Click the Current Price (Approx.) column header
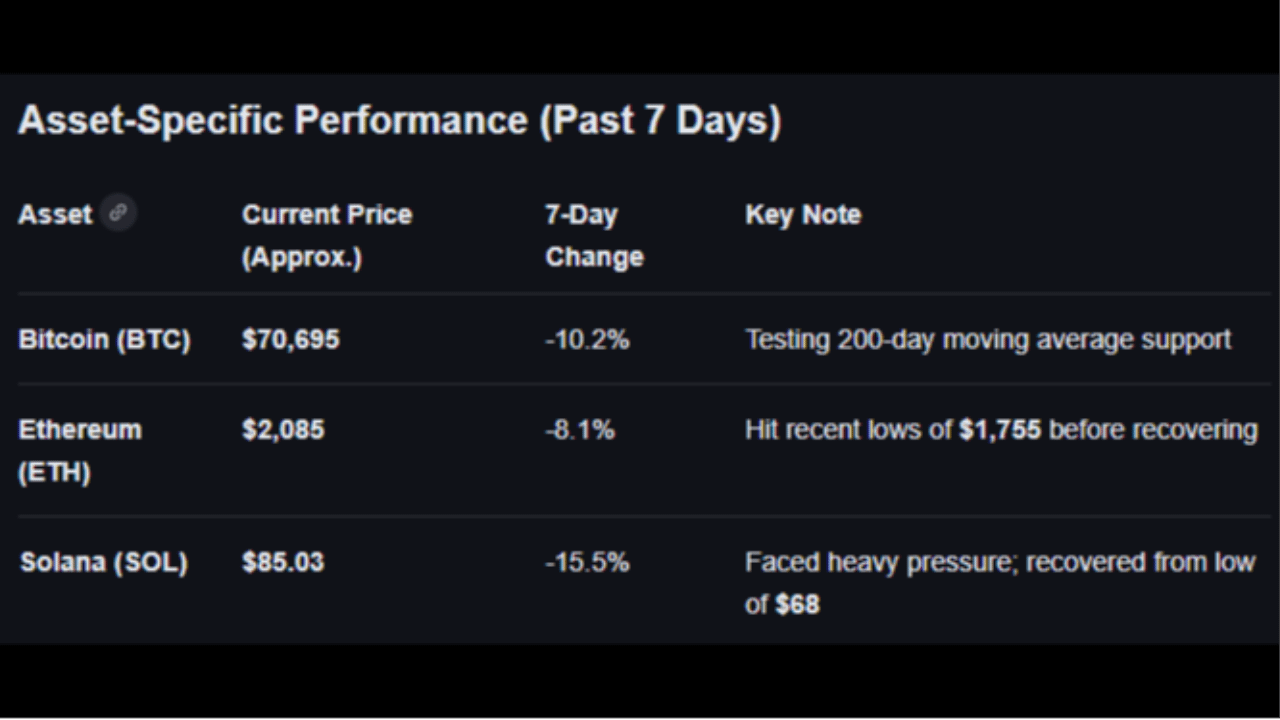 pyautogui.click(x=326, y=235)
